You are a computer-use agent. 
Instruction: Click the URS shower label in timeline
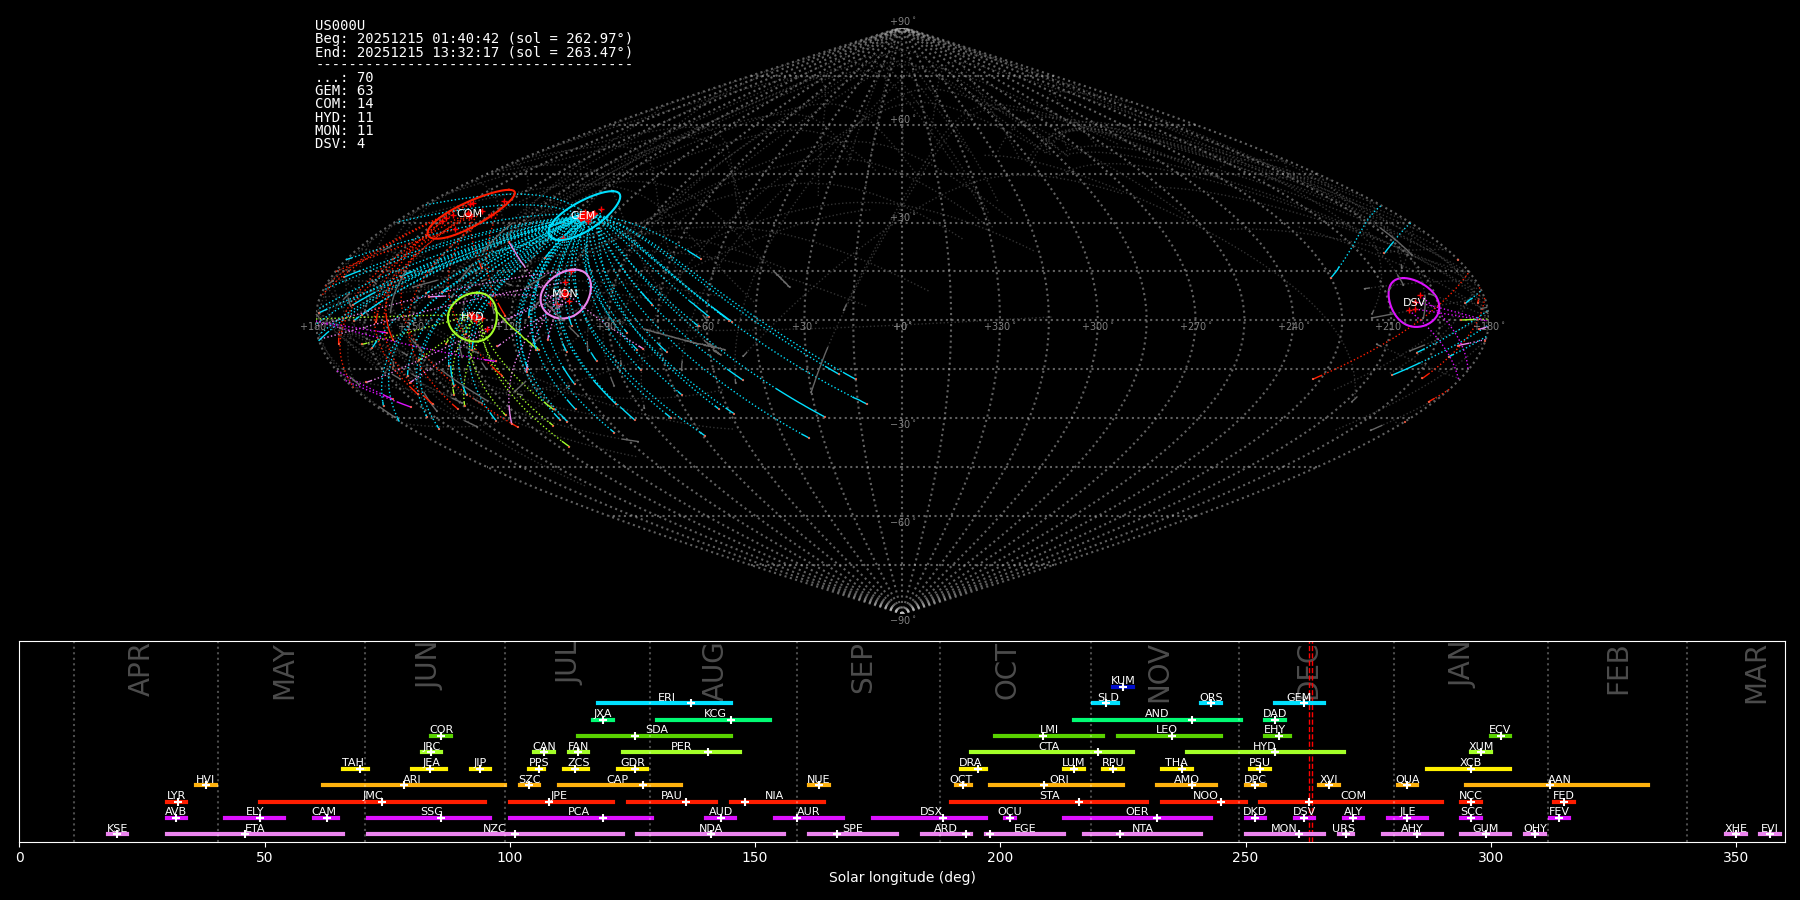pos(1344,829)
